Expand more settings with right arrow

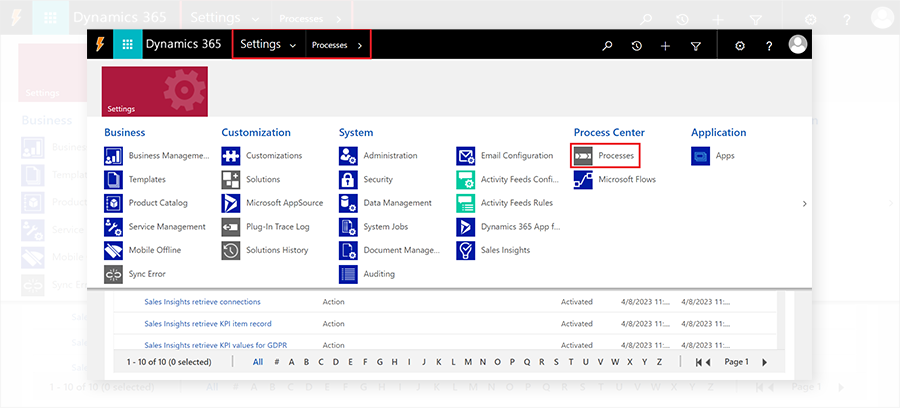tap(804, 204)
